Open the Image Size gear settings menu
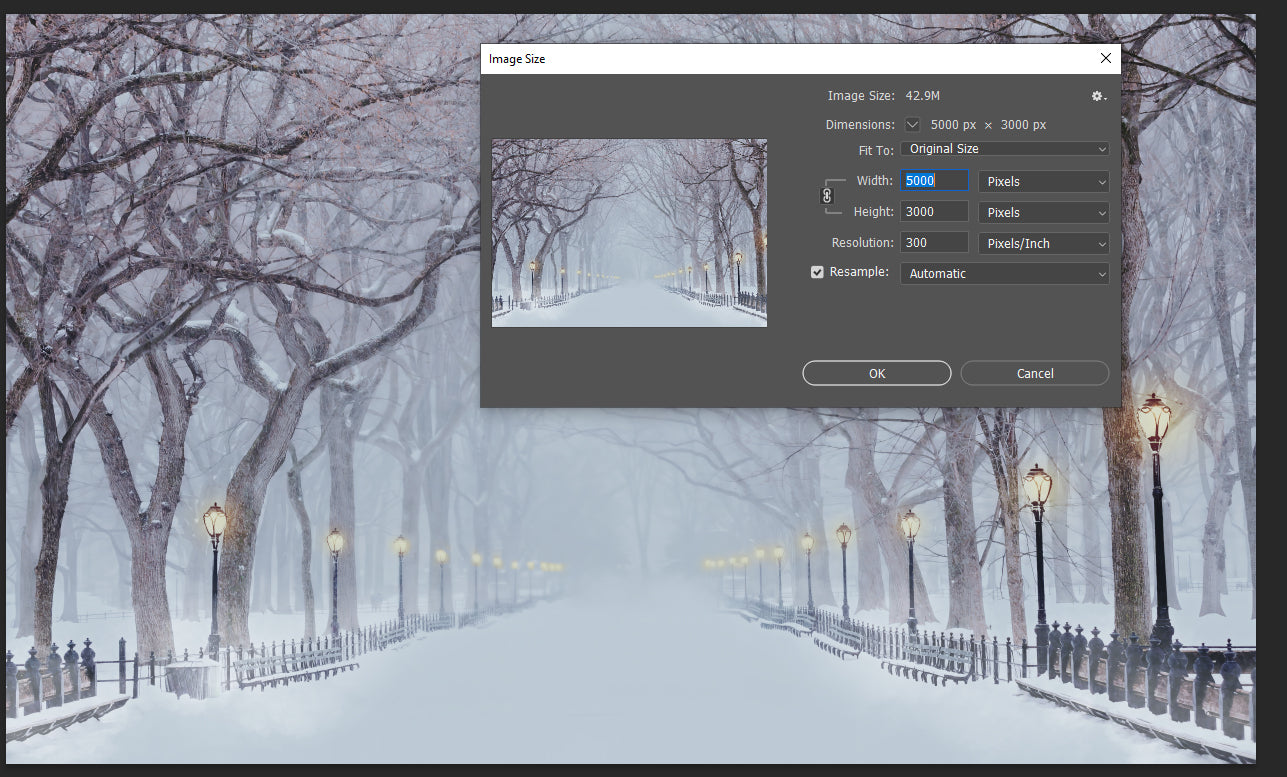This screenshot has height=777, width=1287. 1098,96
